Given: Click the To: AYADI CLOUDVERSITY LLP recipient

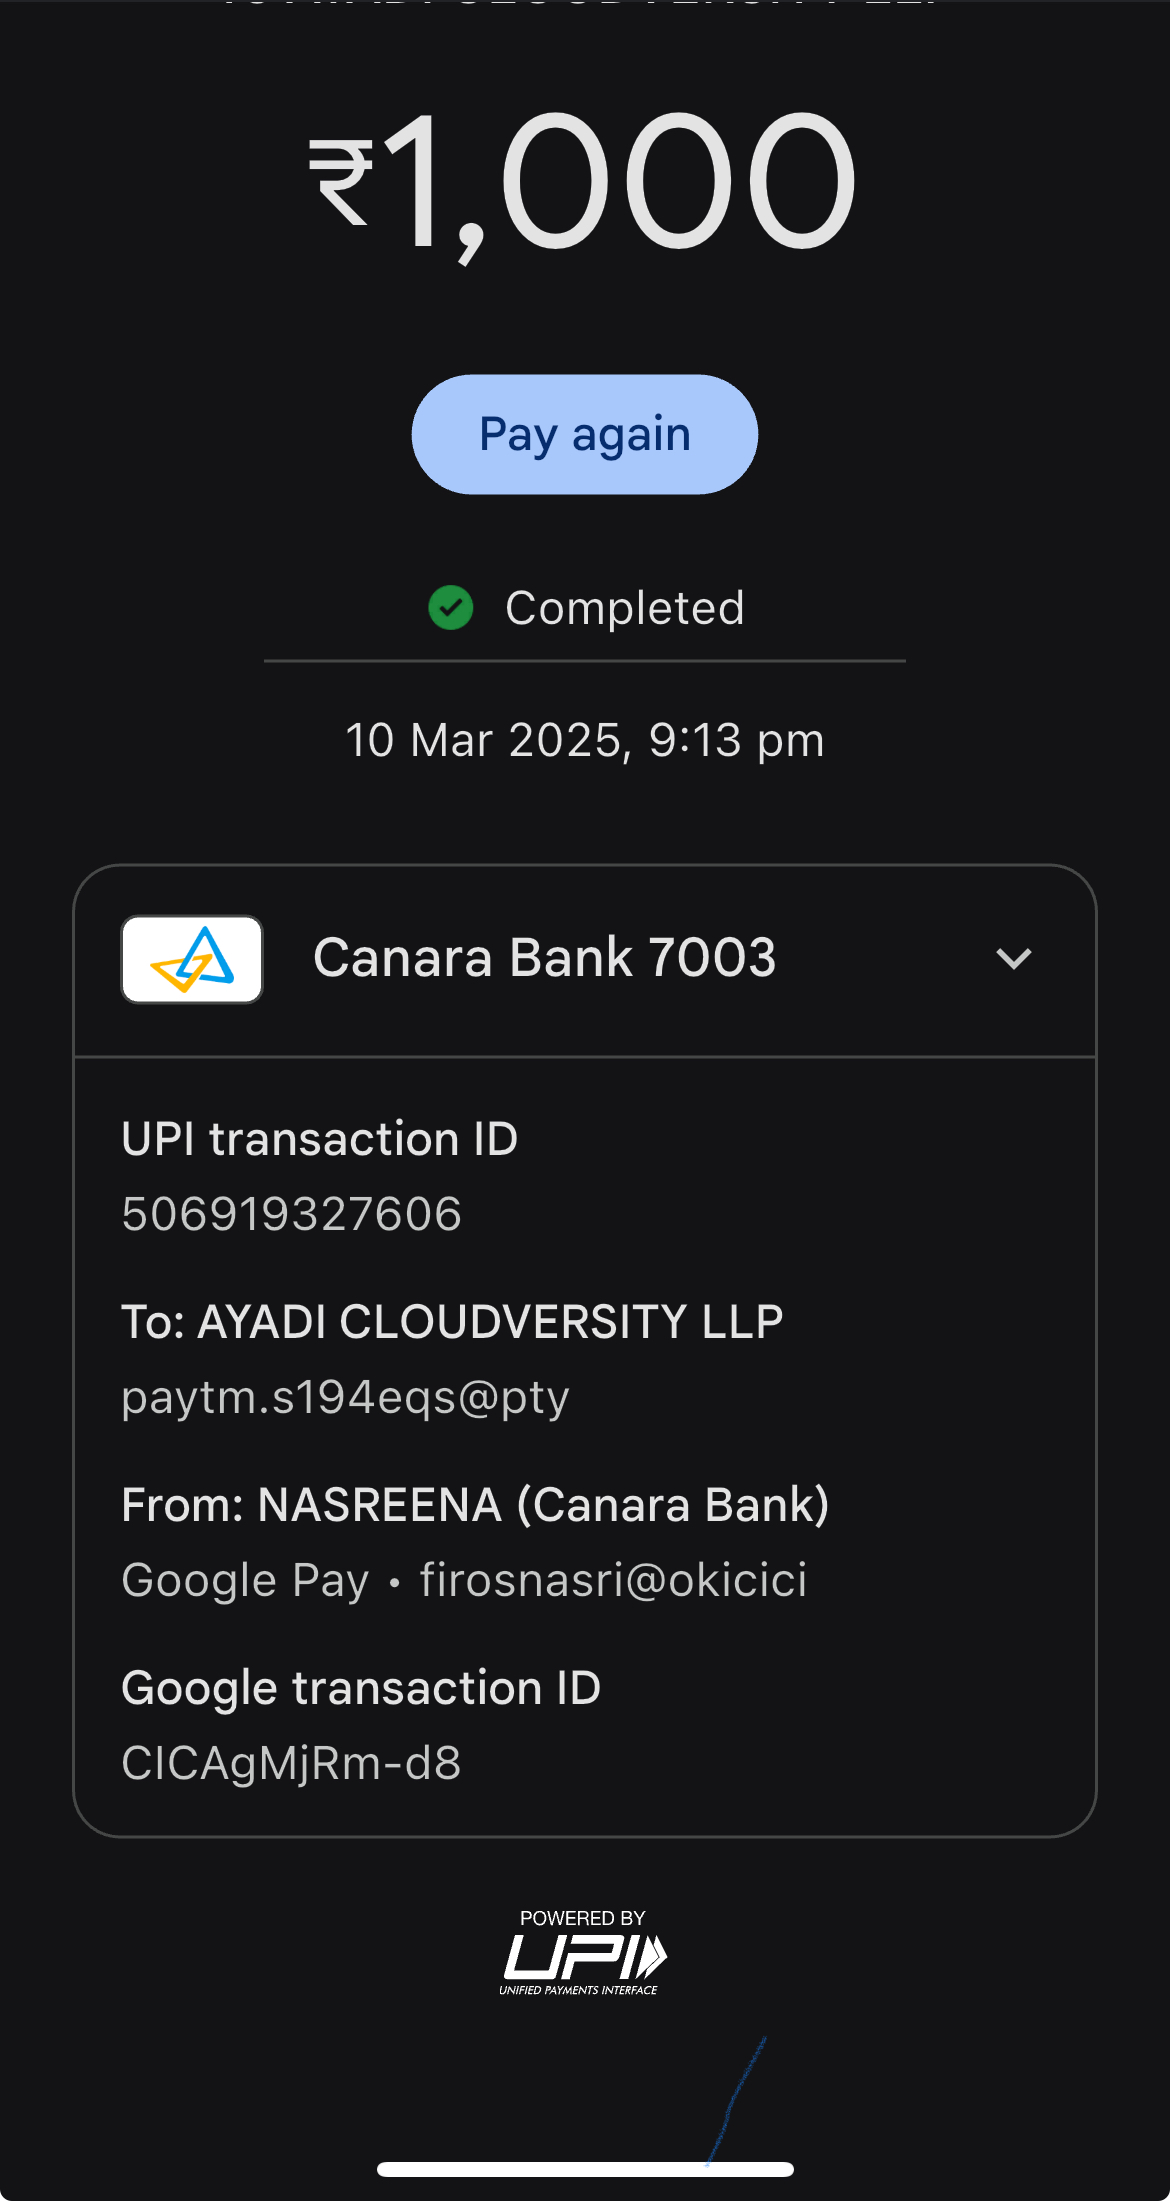Looking at the screenshot, I should pyautogui.click(x=452, y=1321).
